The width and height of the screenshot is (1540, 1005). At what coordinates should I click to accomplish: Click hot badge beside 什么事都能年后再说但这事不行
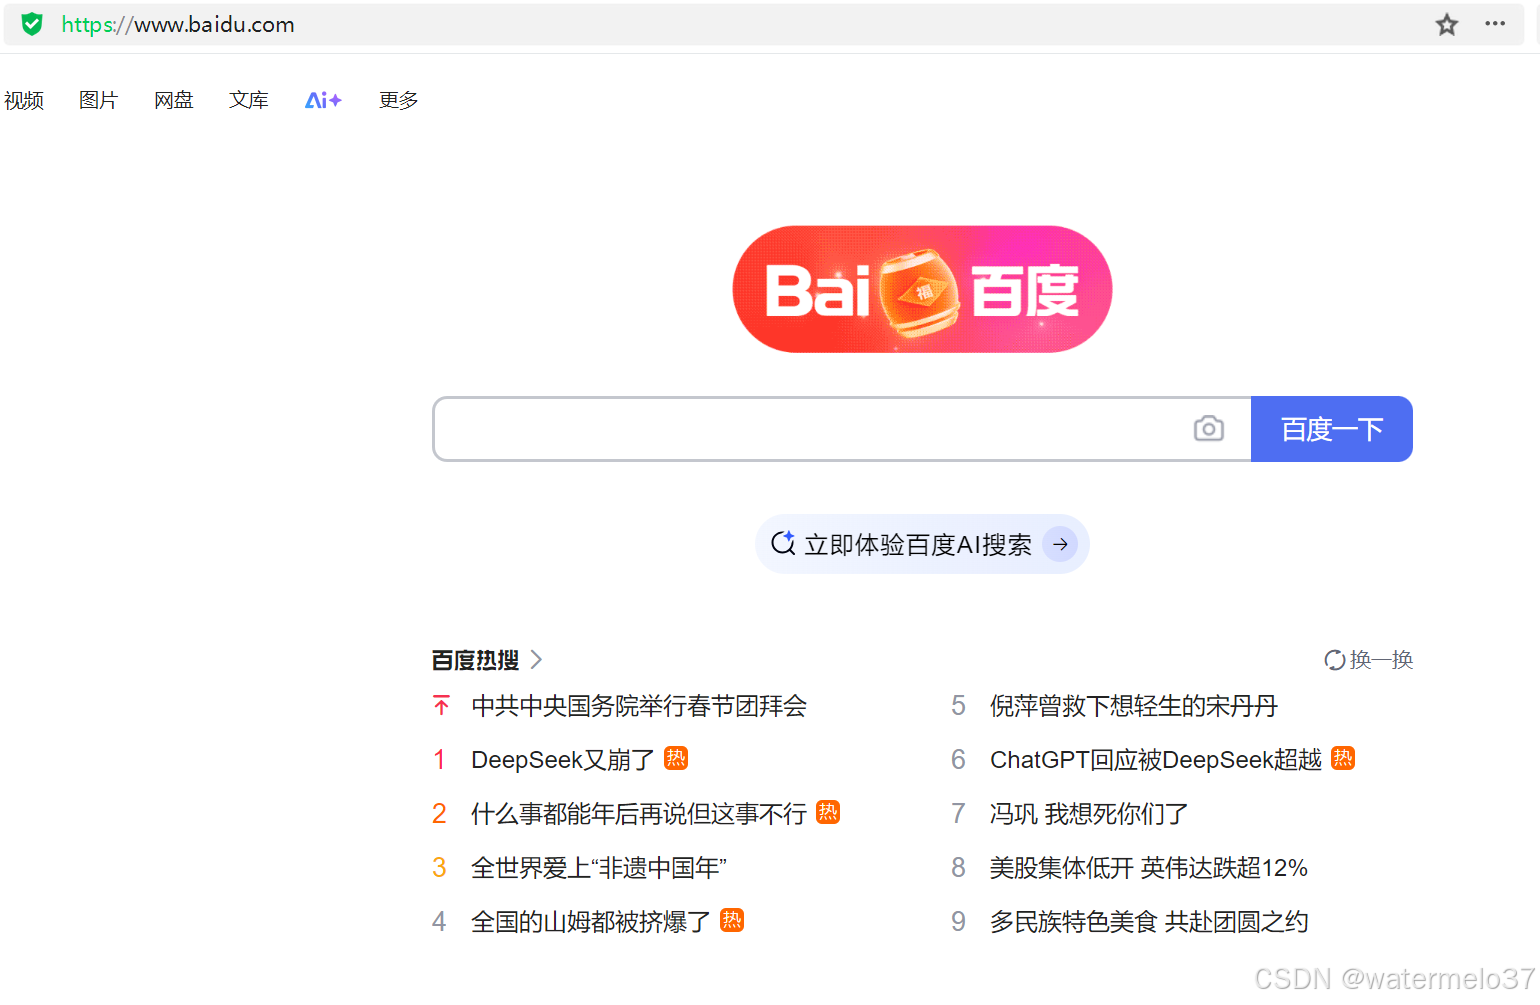pos(828,812)
